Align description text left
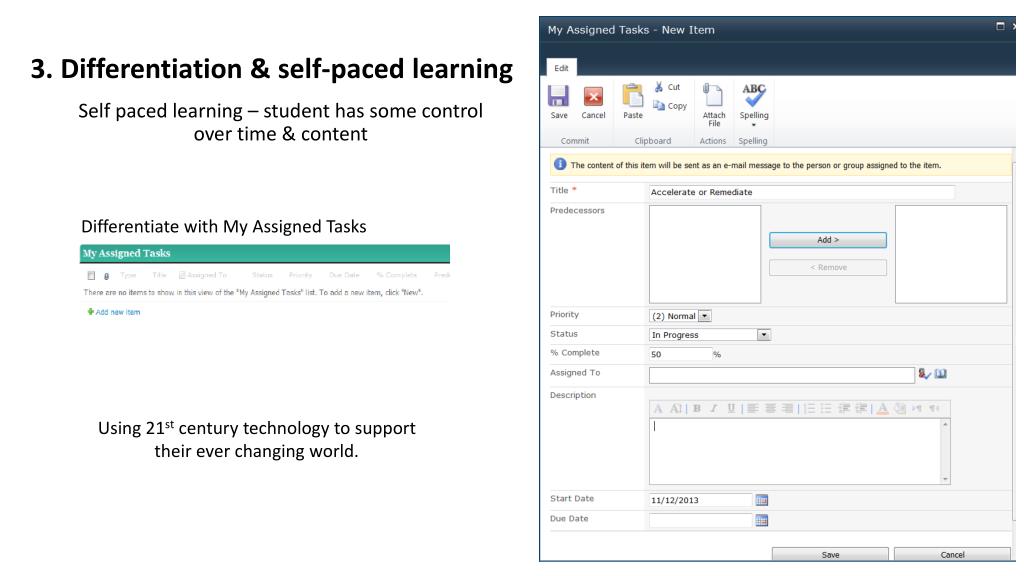 [x=753, y=409]
